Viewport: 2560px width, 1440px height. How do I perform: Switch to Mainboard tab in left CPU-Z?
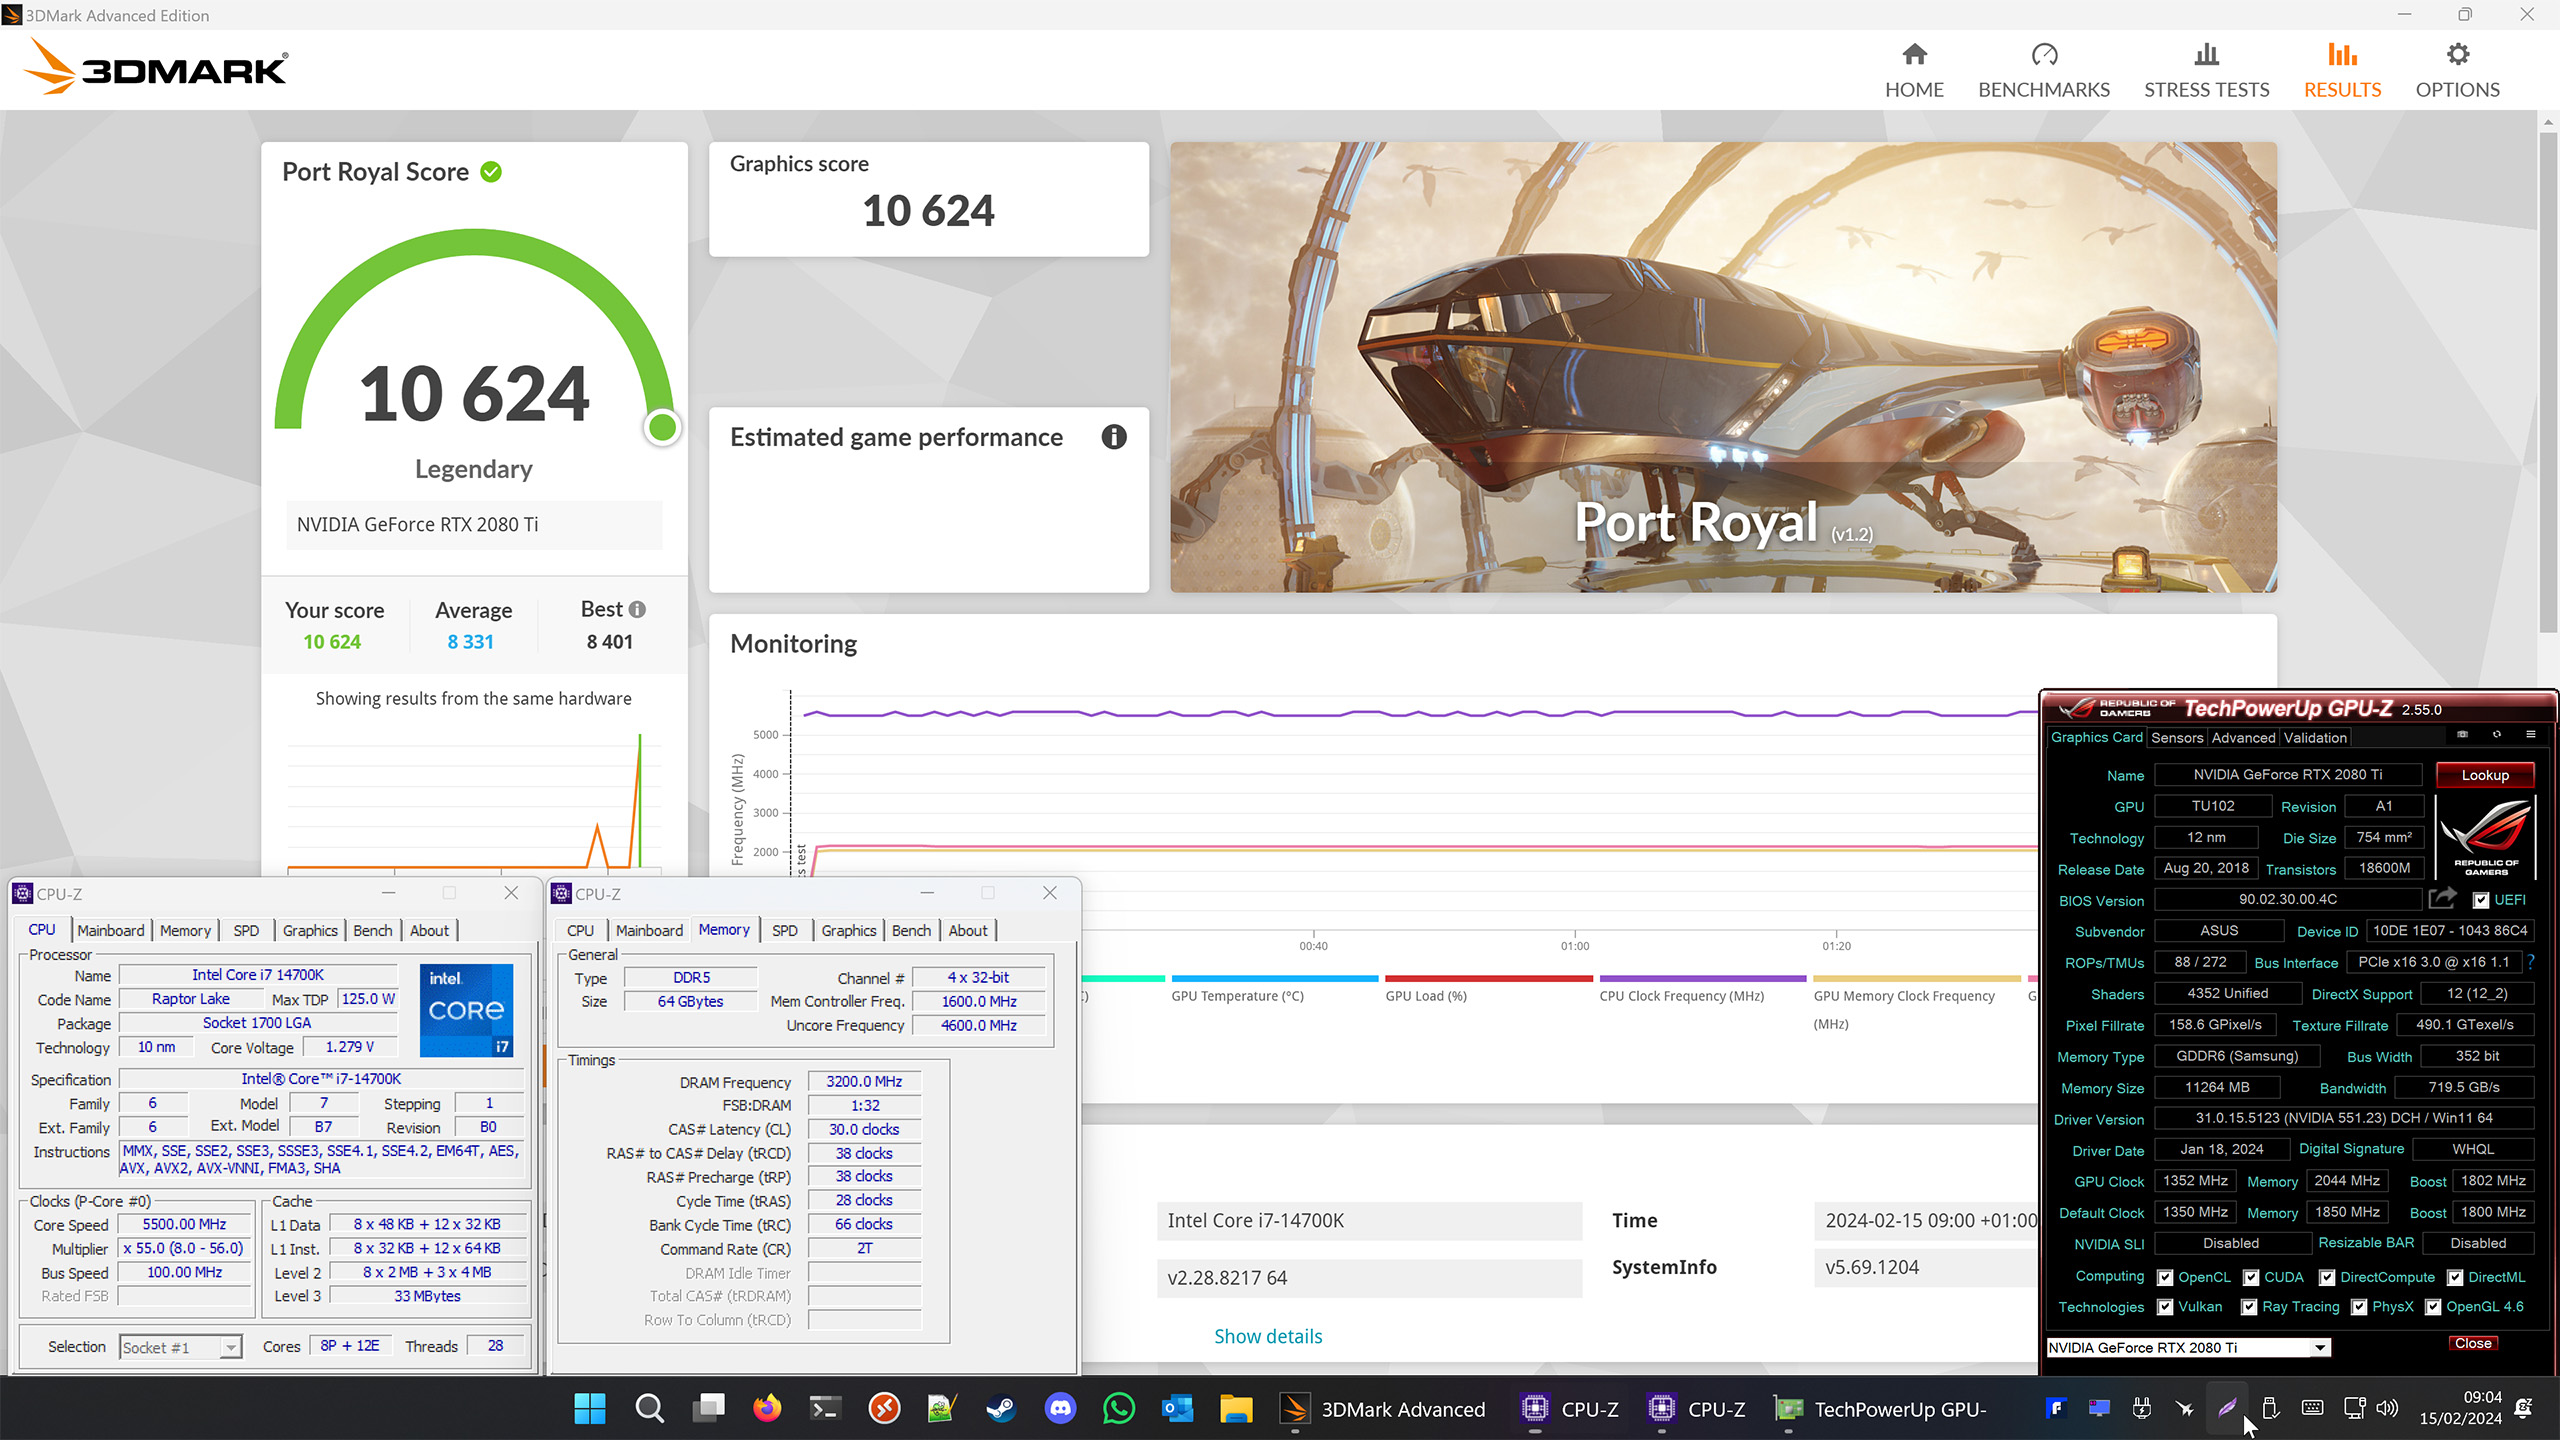pos(111,930)
